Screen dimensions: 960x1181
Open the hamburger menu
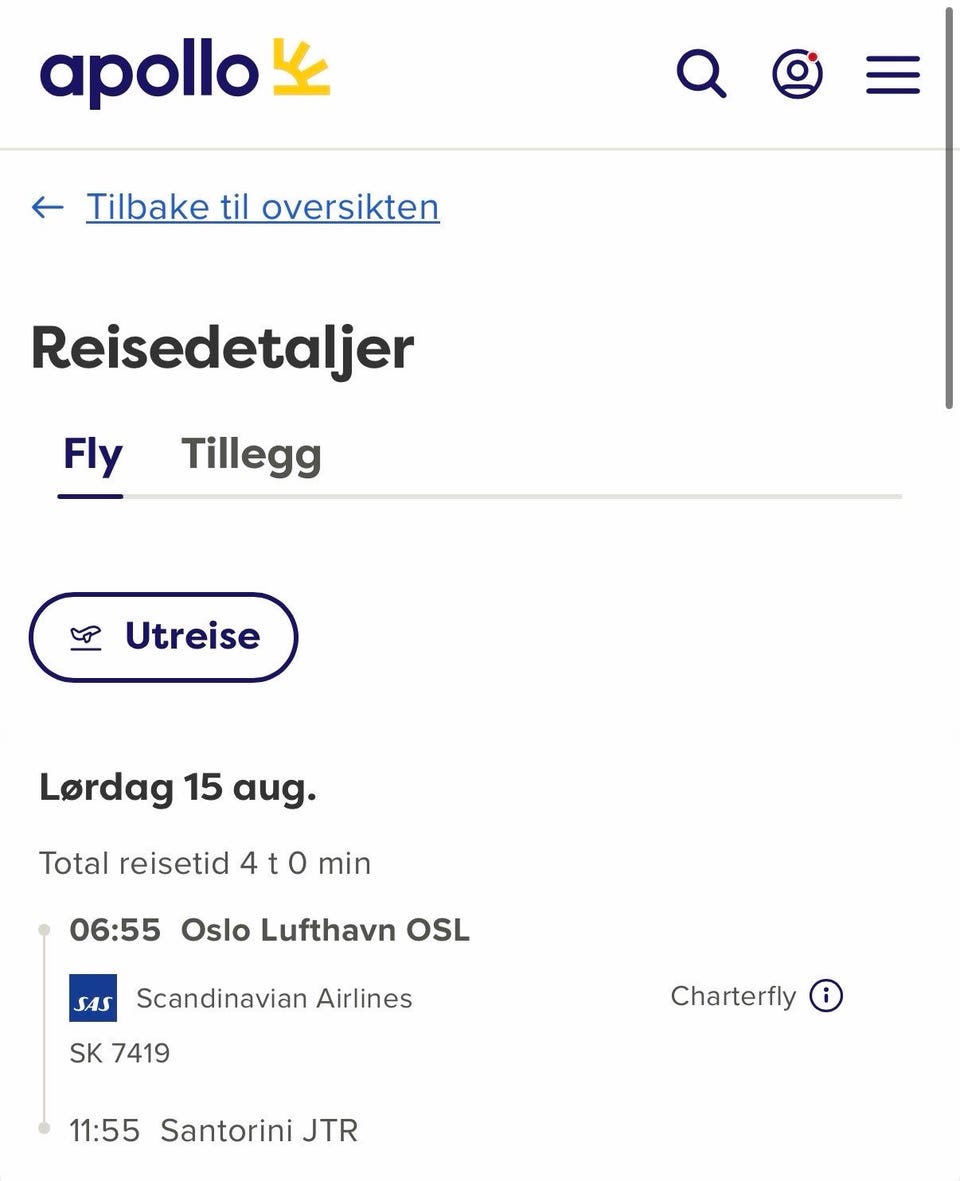893,75
